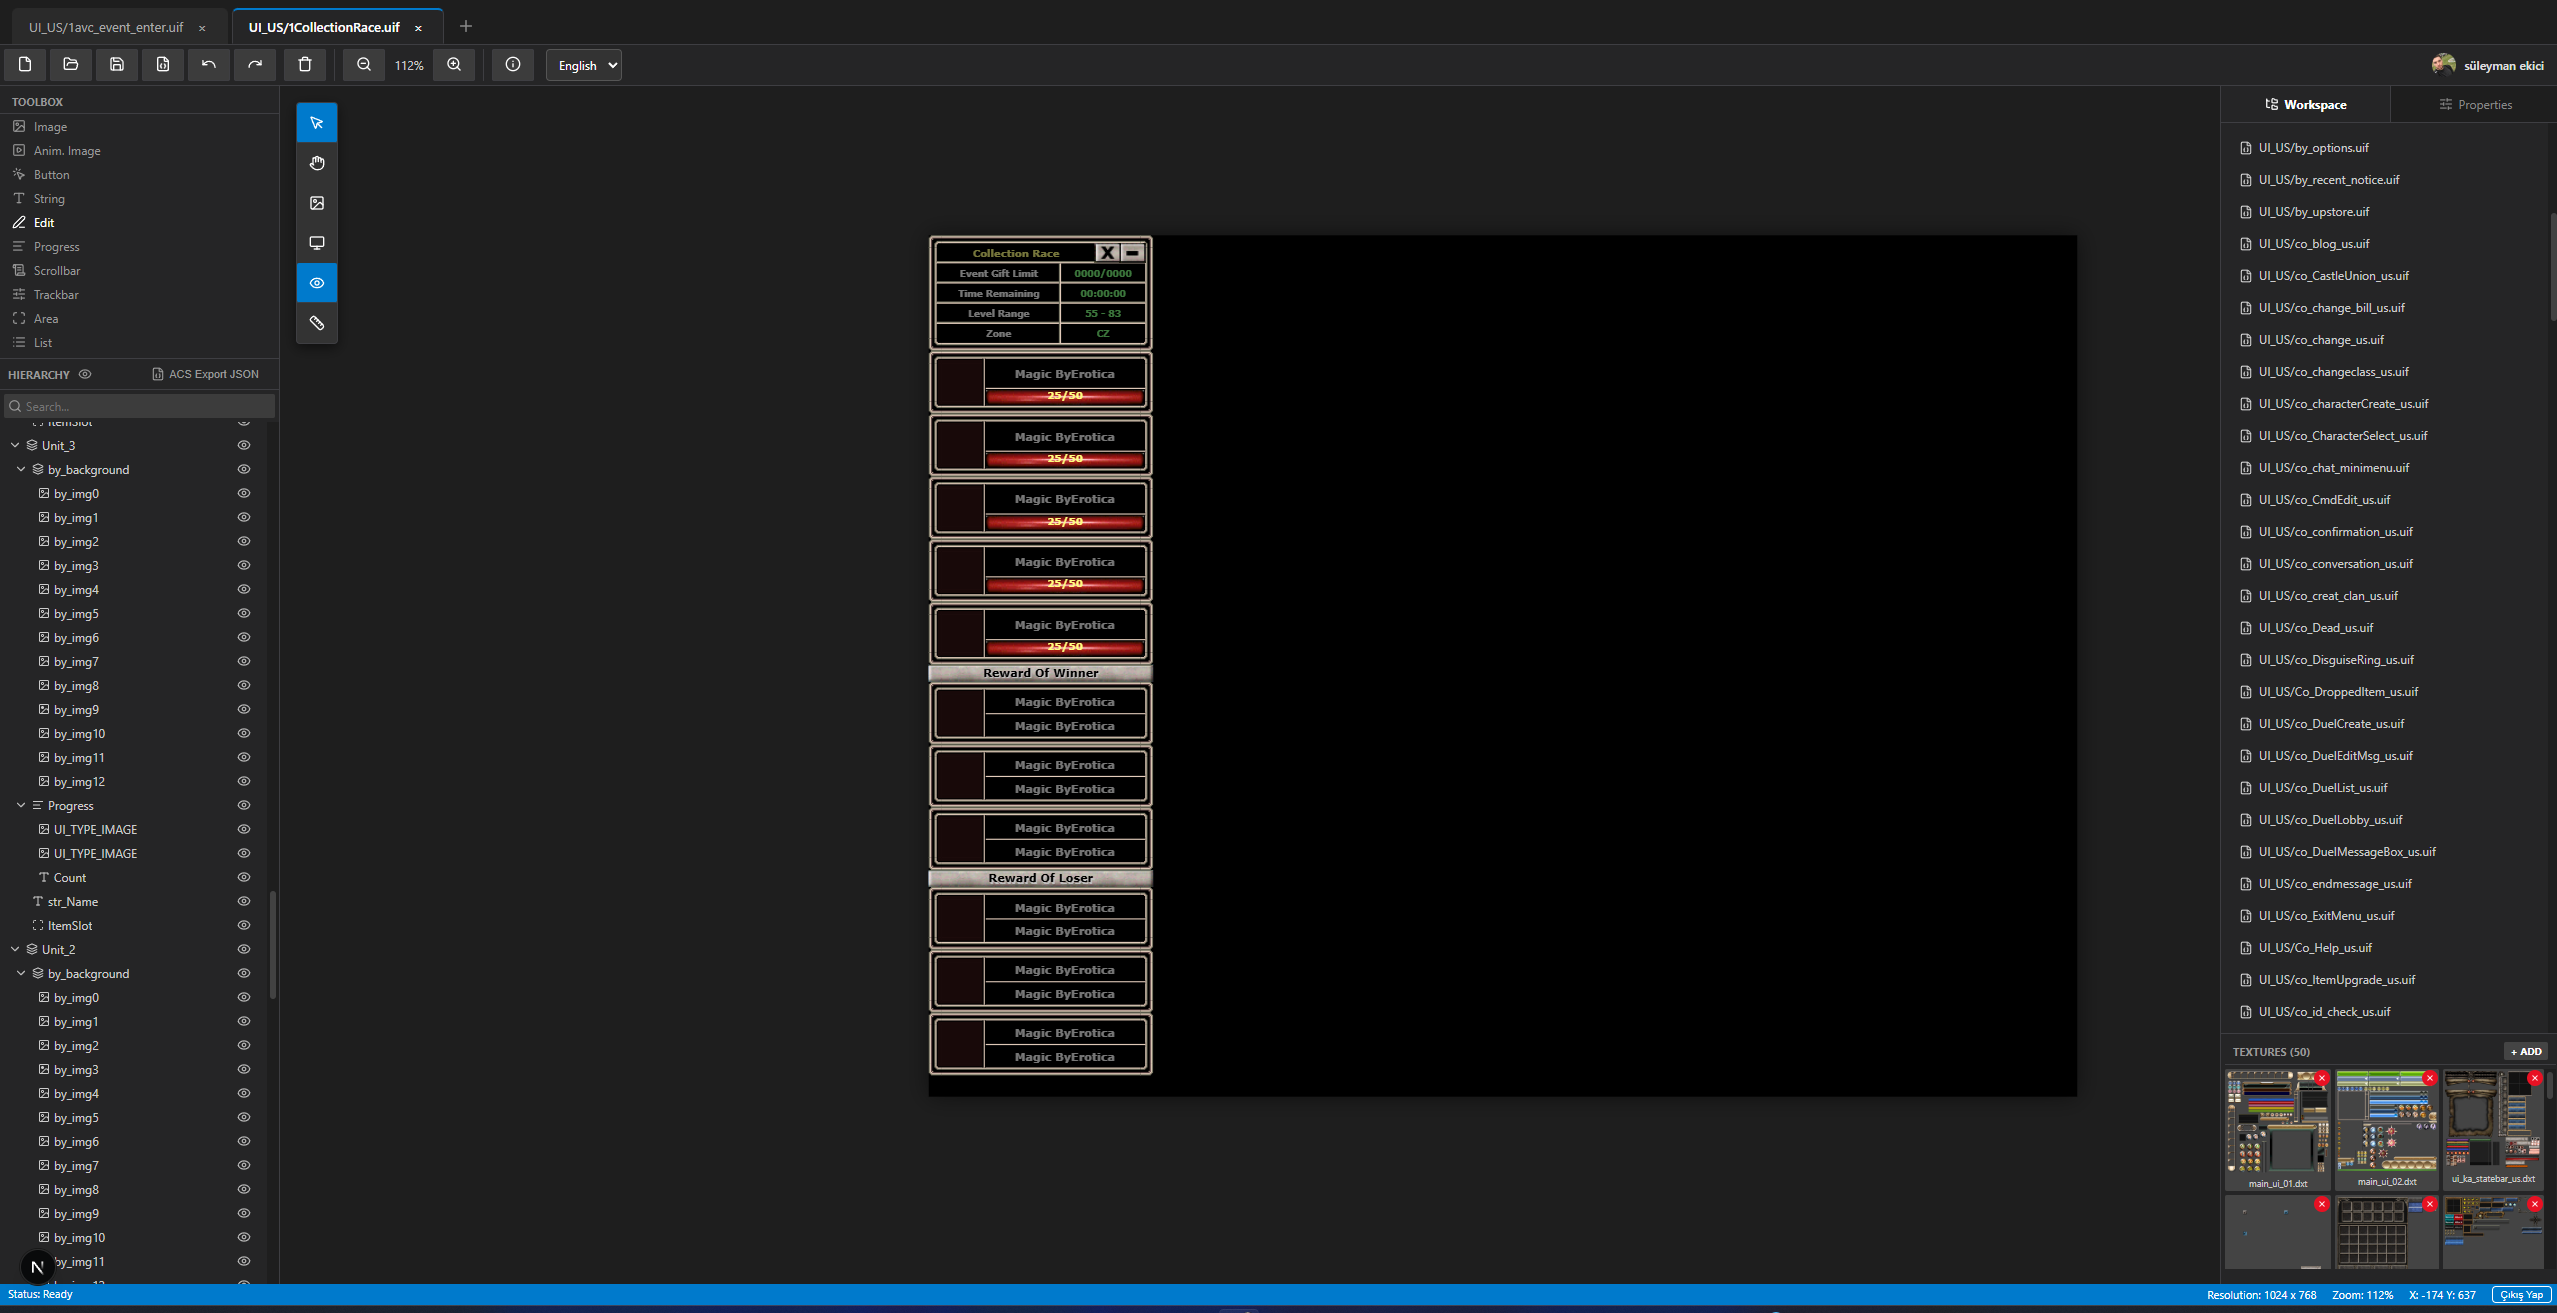Open the info circle icon
Image resolution: width=2557 pixels, height=1313 pixels.
[513, 65]
